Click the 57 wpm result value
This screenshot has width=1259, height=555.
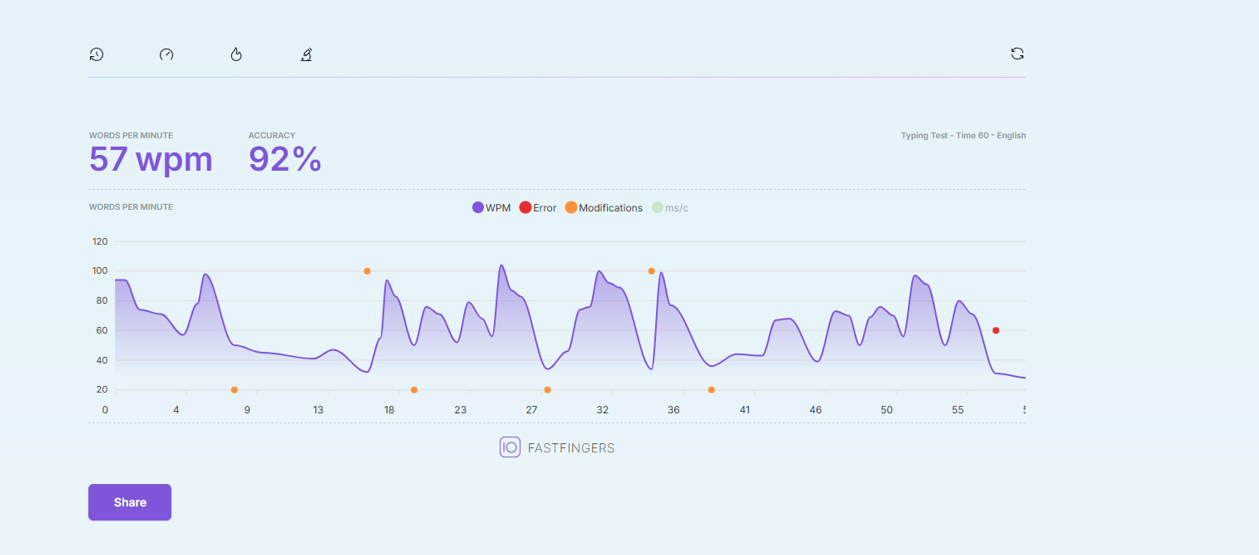[x=151, y=159]
